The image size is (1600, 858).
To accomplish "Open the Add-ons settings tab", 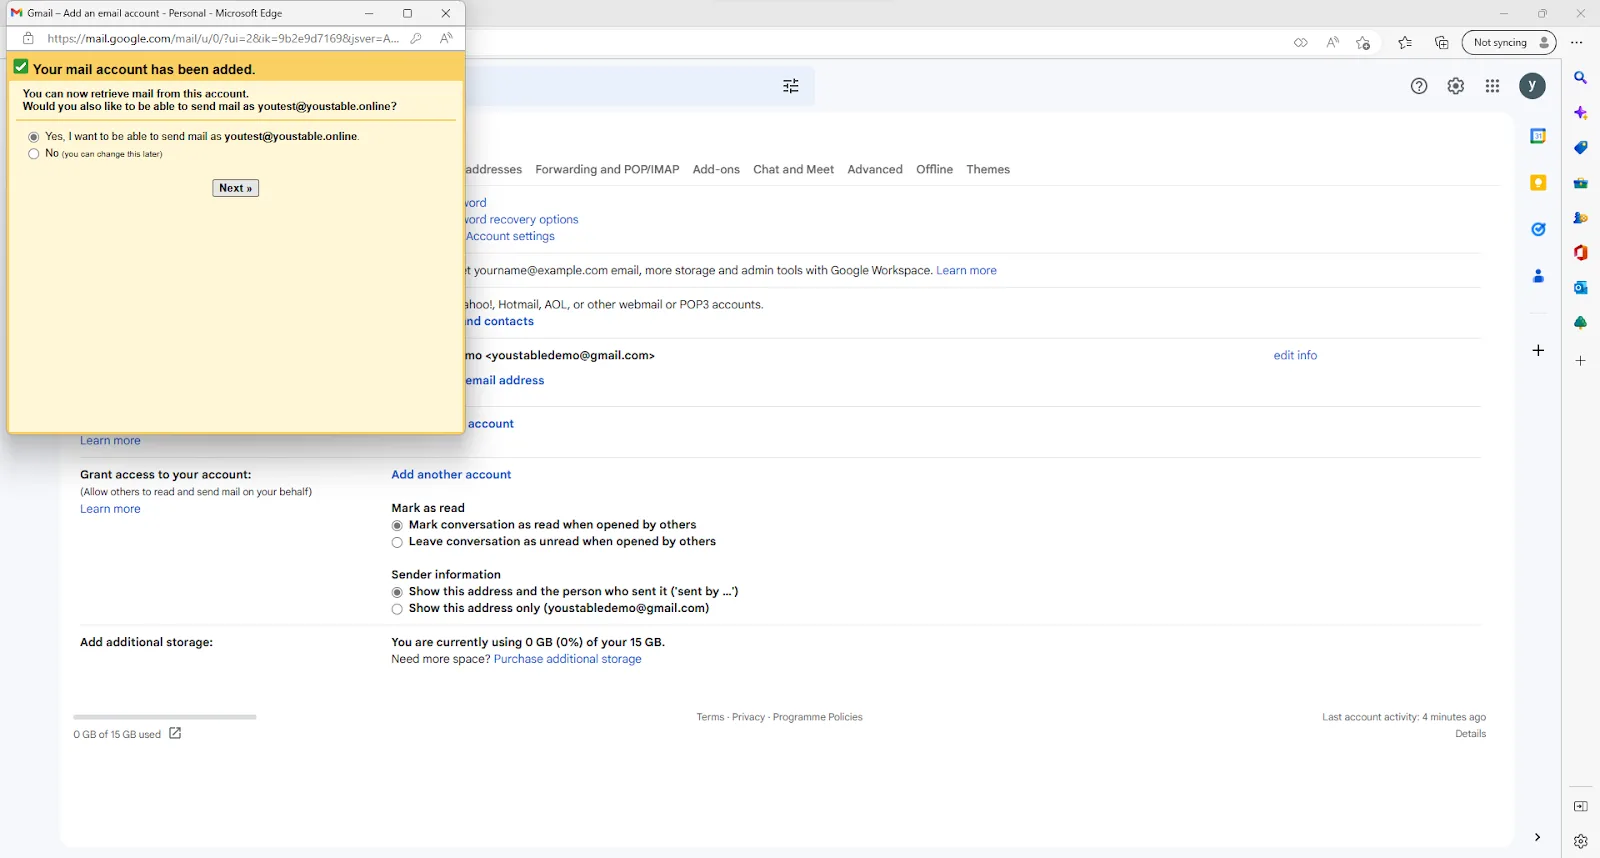I will [x=716, y=169].
